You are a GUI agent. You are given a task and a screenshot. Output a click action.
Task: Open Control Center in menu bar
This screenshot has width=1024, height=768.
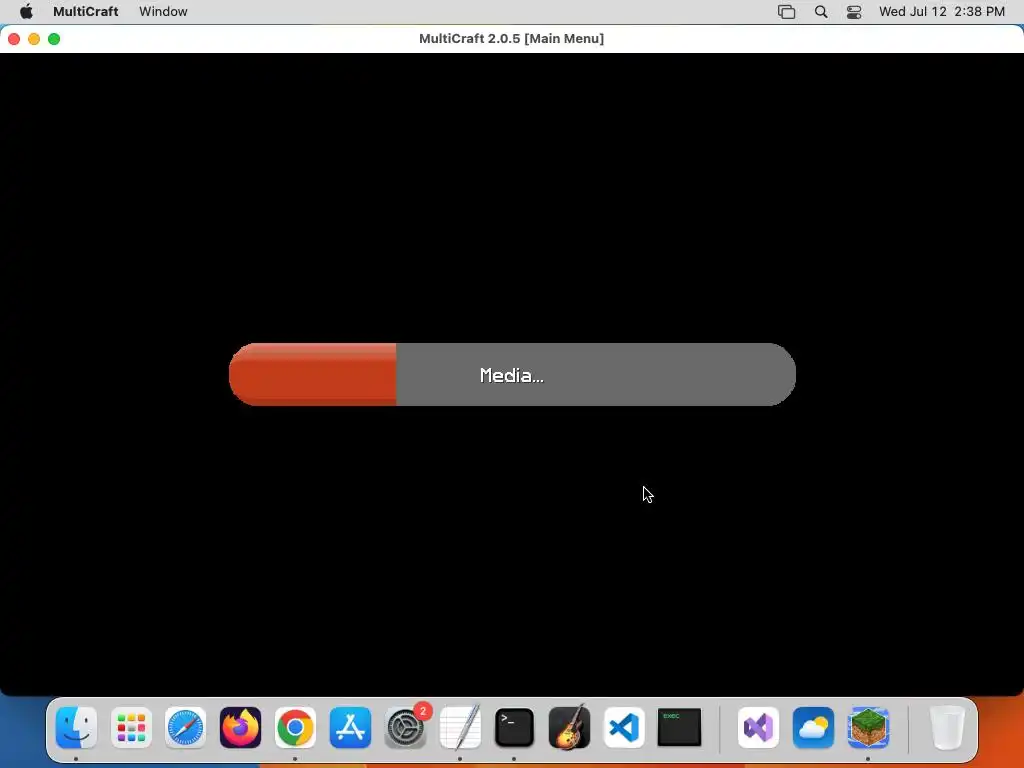coord(854,12)
